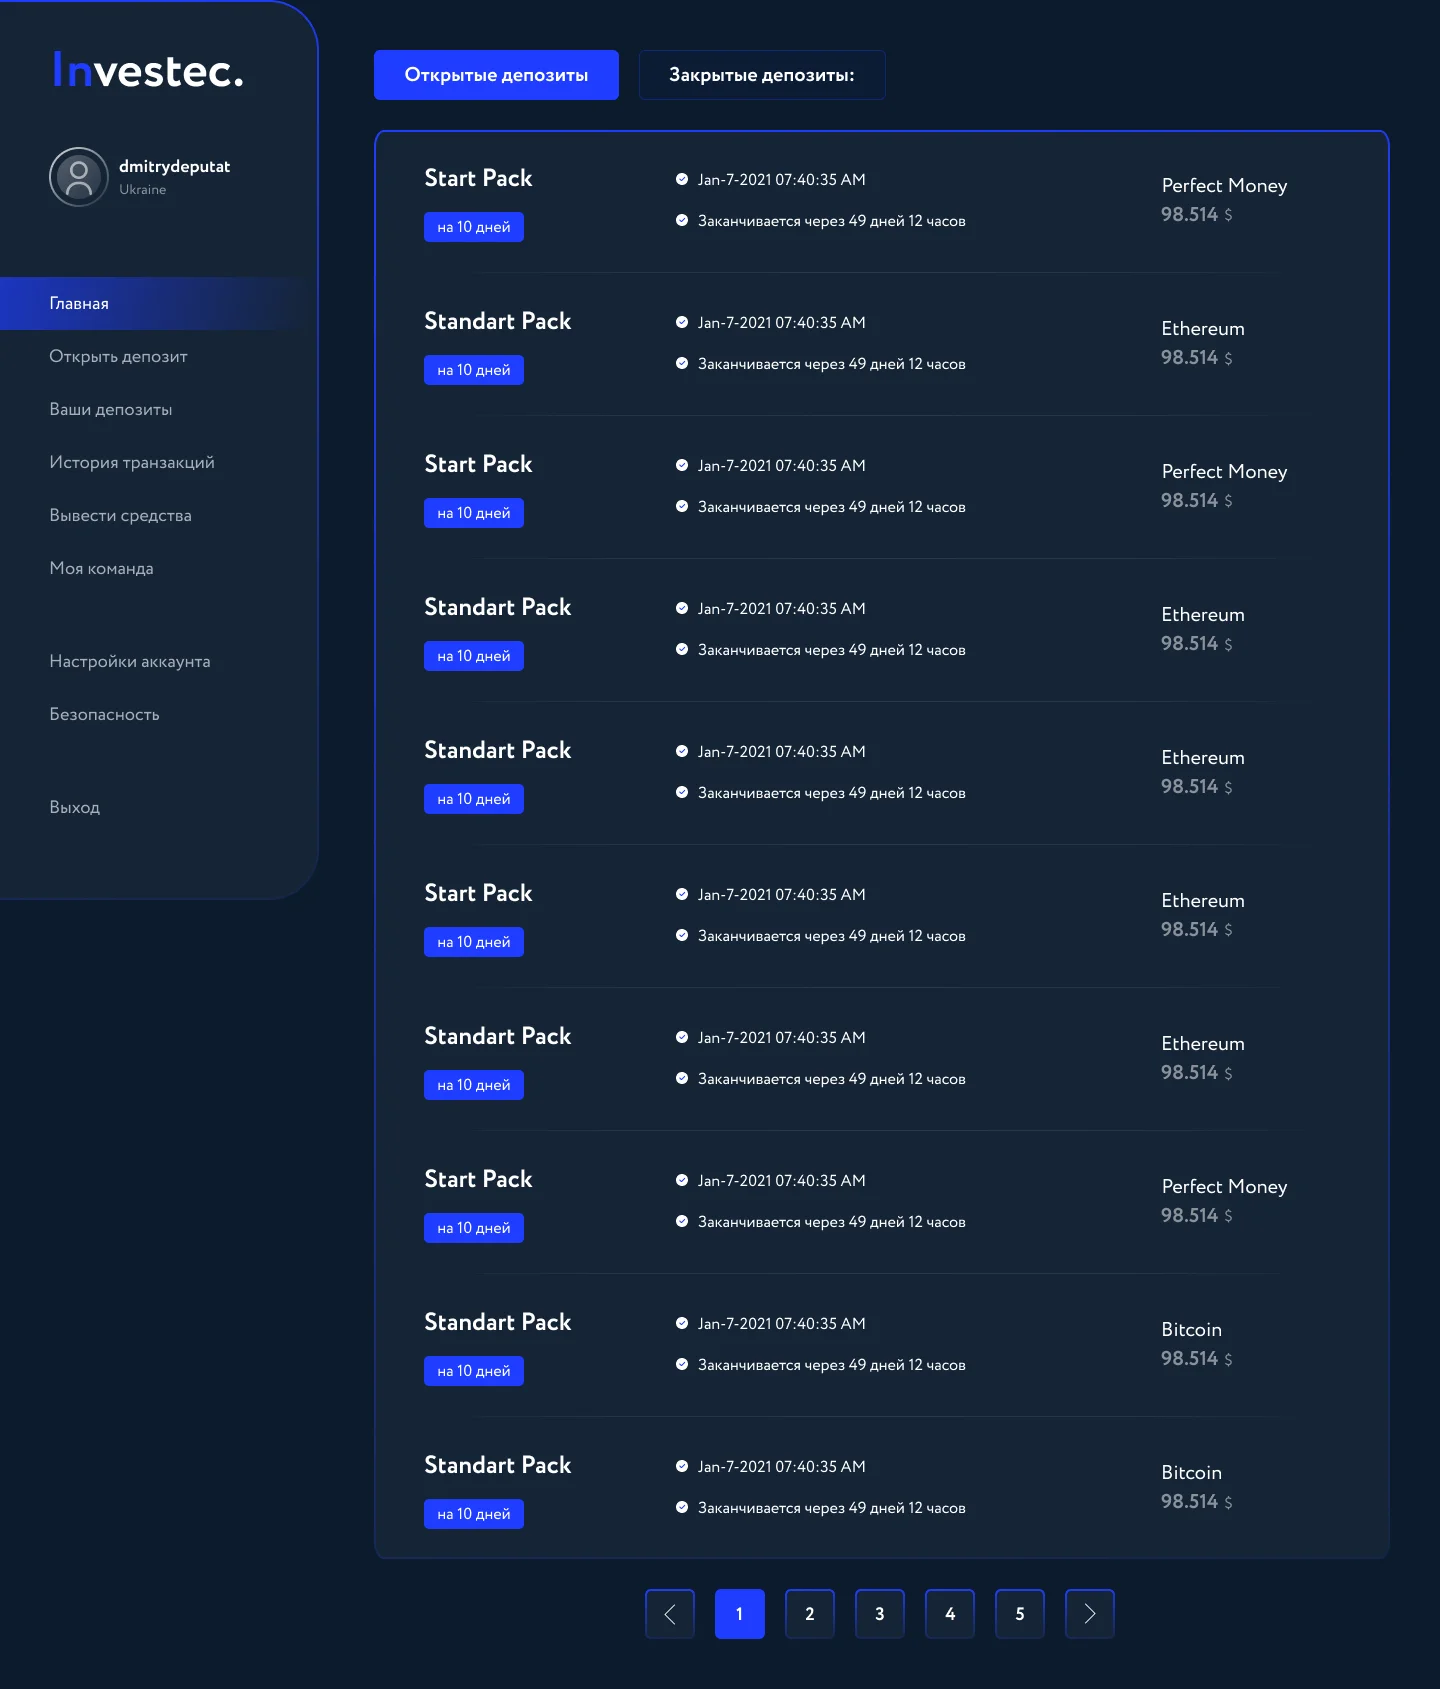Screen dimensions: 1440x1689
Task: Open Главная in the sidebar
Action: [x=79, y=303]
